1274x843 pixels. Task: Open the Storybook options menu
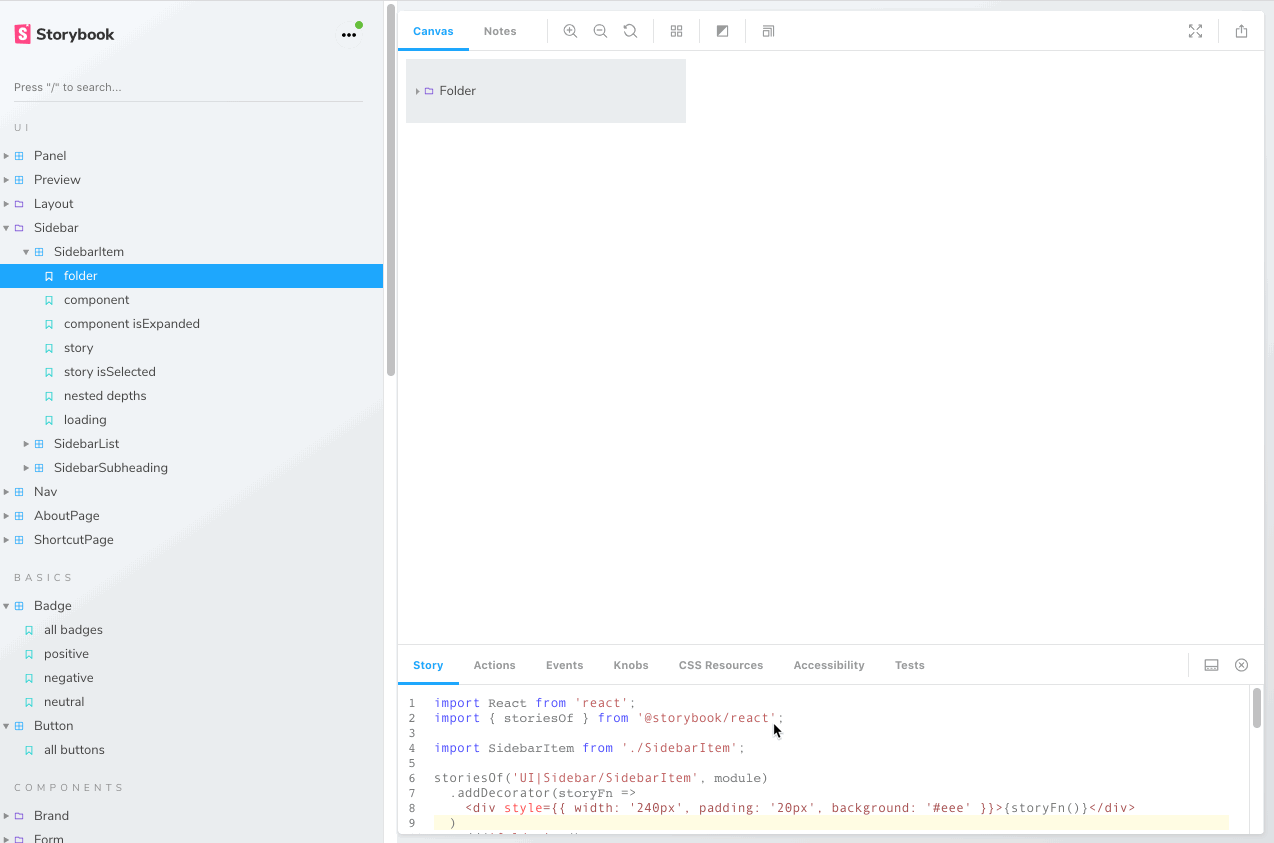tap(349, 33)
